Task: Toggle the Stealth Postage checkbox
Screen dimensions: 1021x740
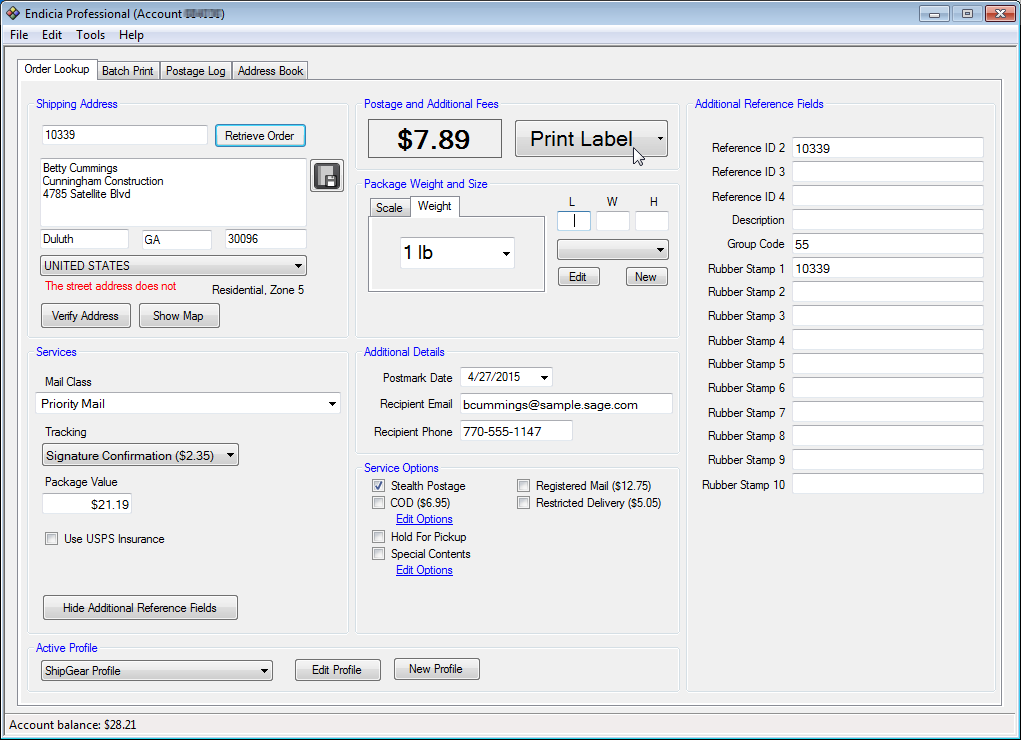Action: point(378,485)
